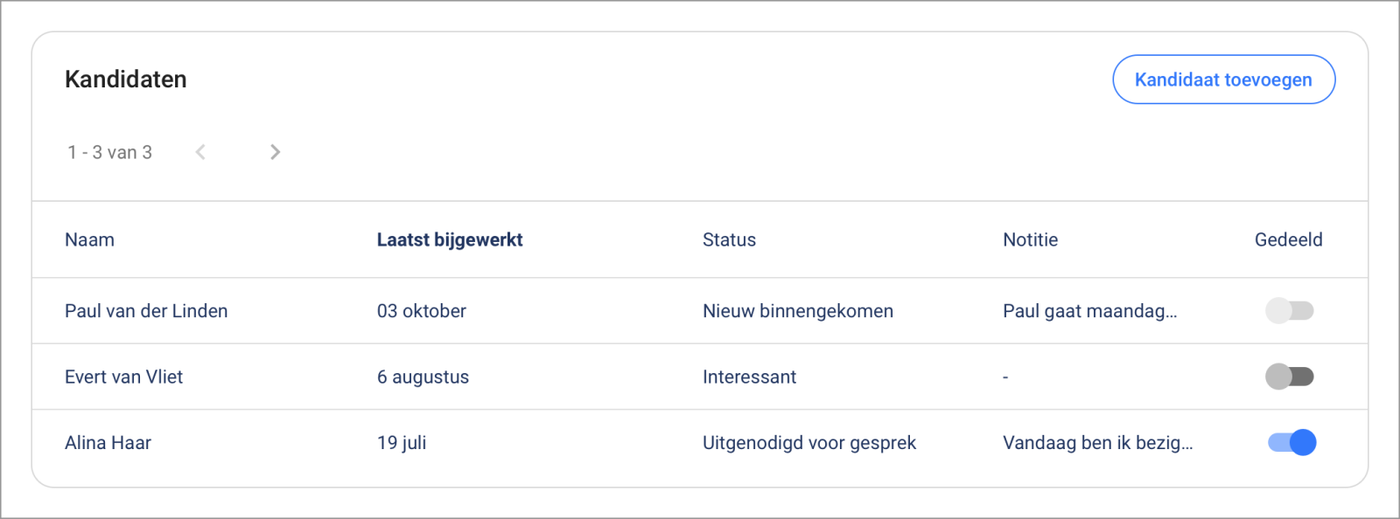Open candidate Evert van Vliet

click(x=124, y=377)
